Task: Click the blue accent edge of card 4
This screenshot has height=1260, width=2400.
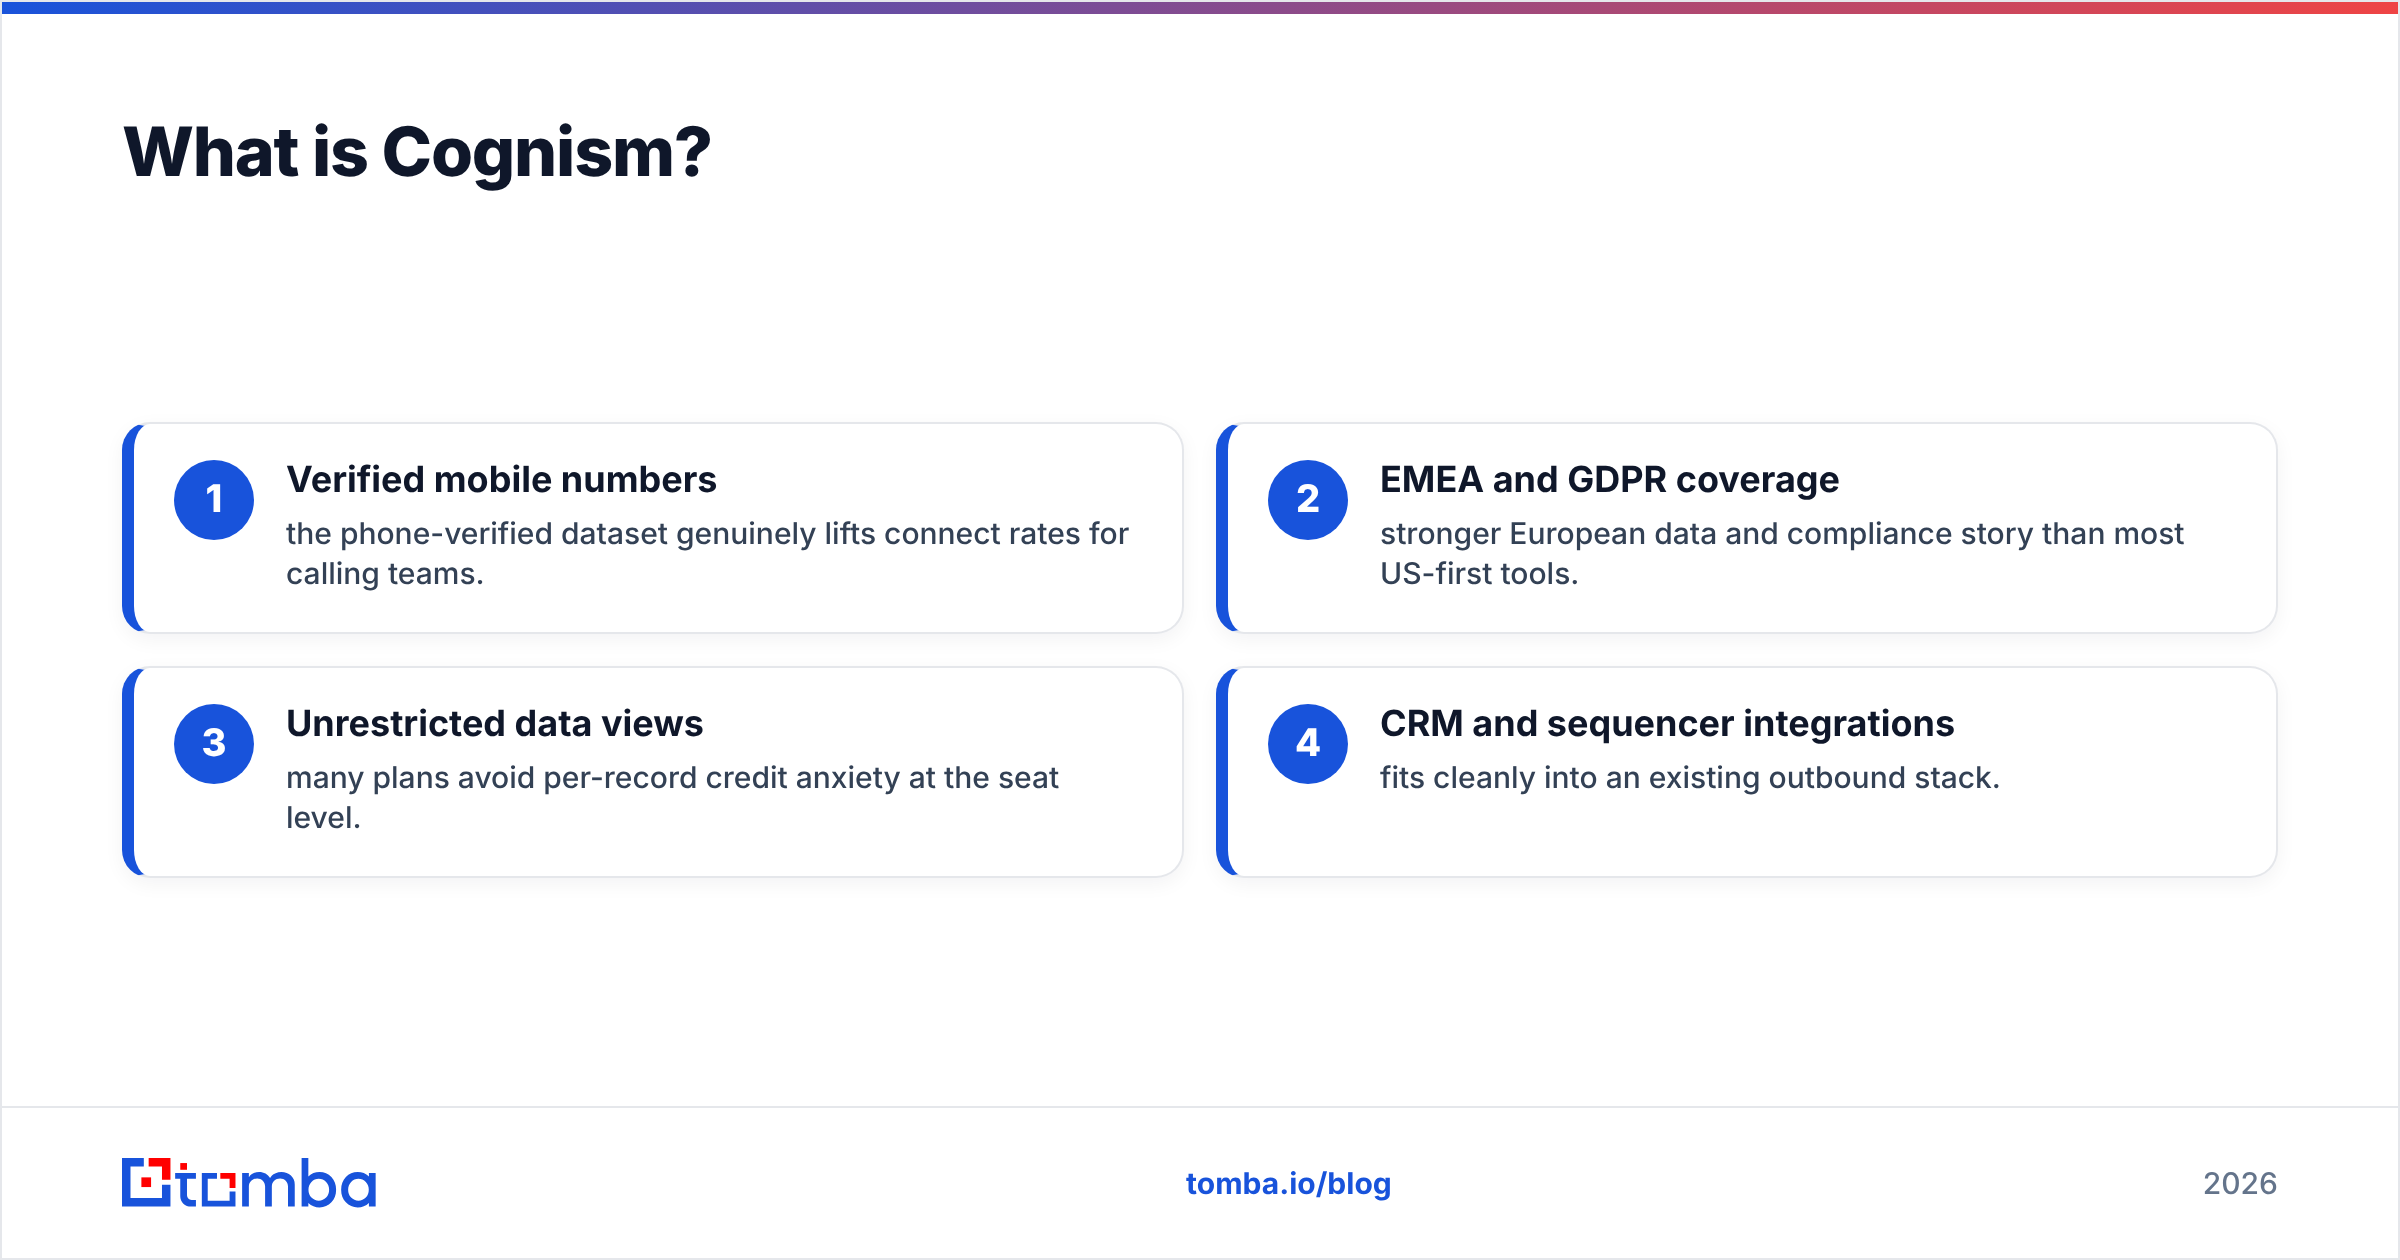Action: [1223, 772]
